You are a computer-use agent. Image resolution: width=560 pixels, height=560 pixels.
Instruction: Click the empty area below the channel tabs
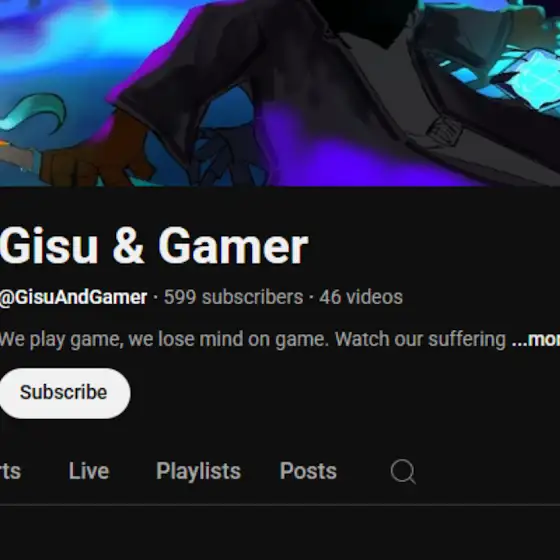pyautogui.click(x=280, y=533)
